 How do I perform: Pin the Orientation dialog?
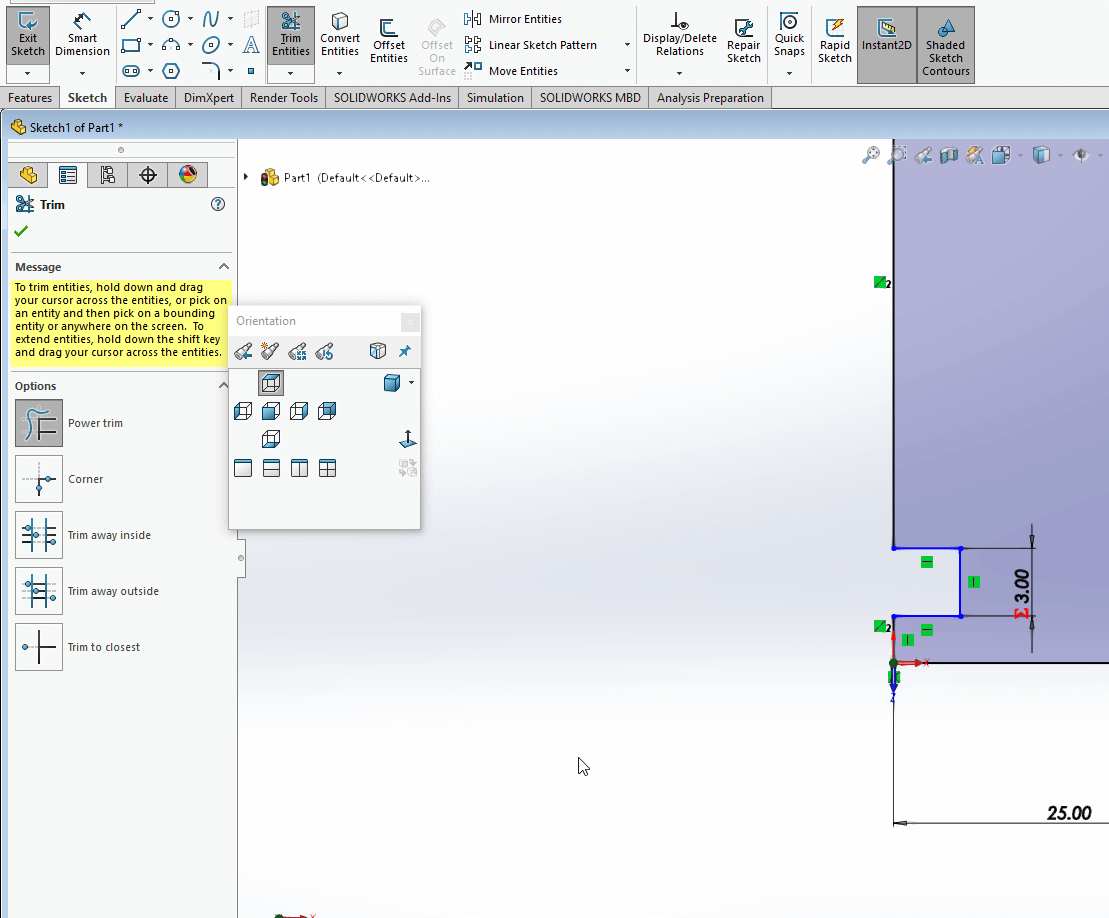coord(405,351)
